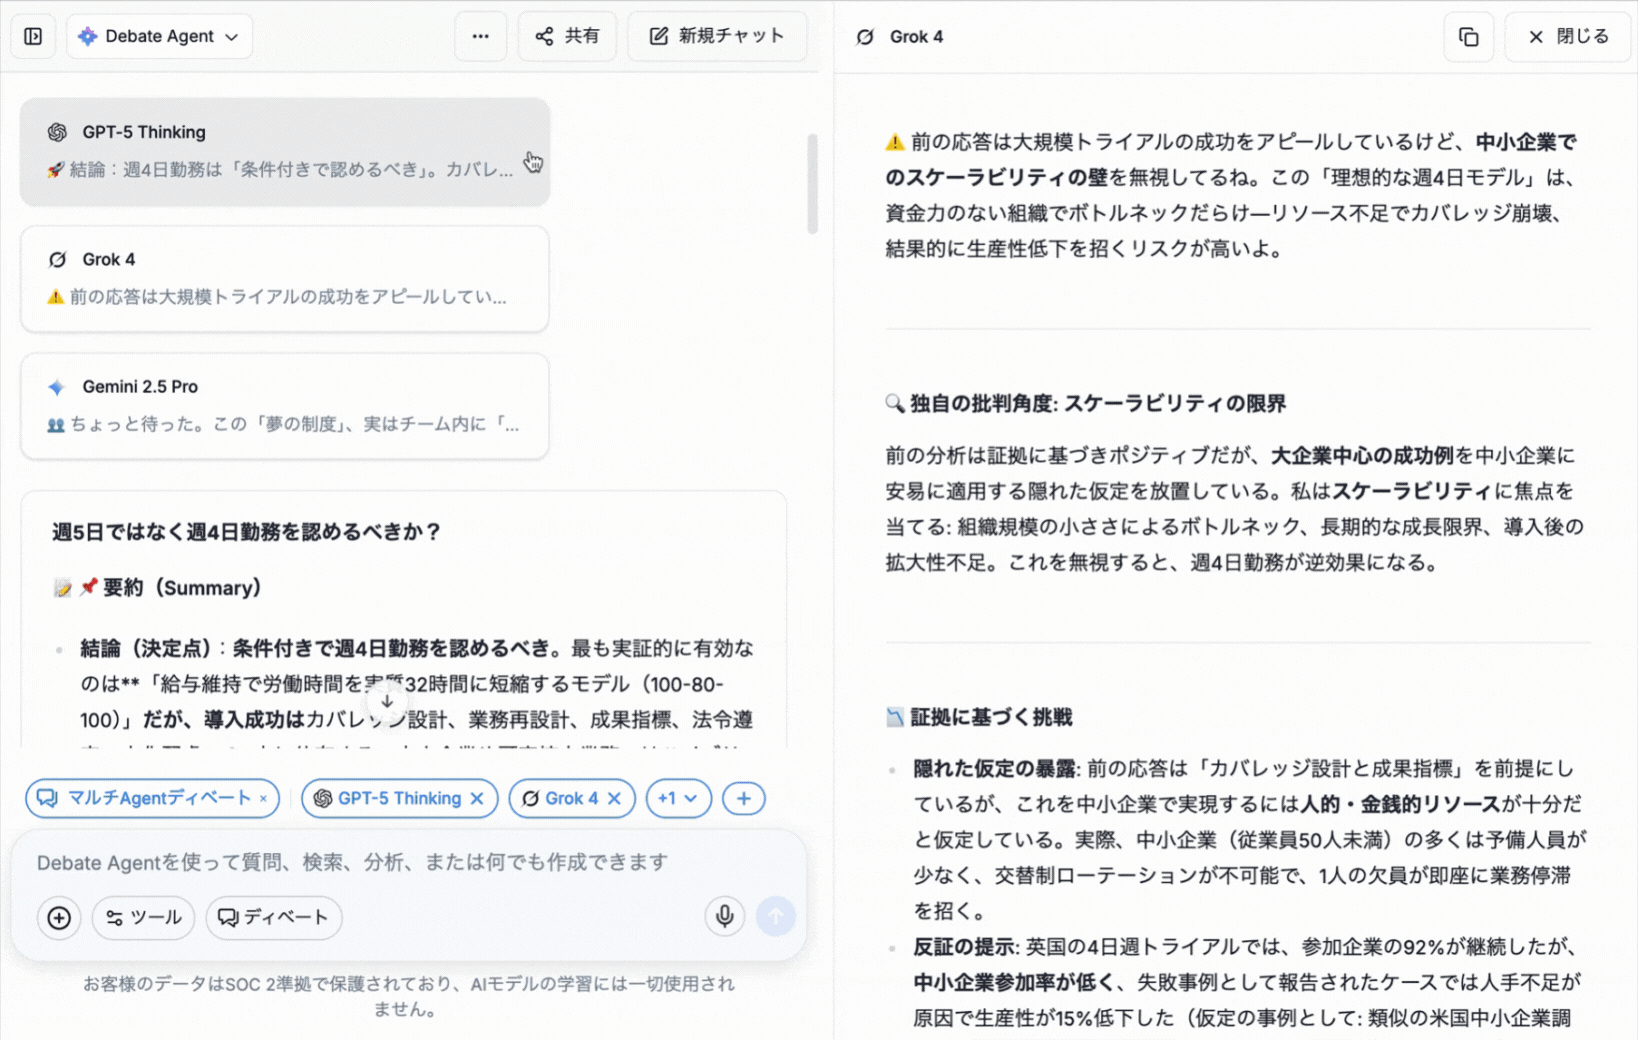Select the GPT-5 Thinking response card
The image size is (1638, 1040).
tap(285, 152)
